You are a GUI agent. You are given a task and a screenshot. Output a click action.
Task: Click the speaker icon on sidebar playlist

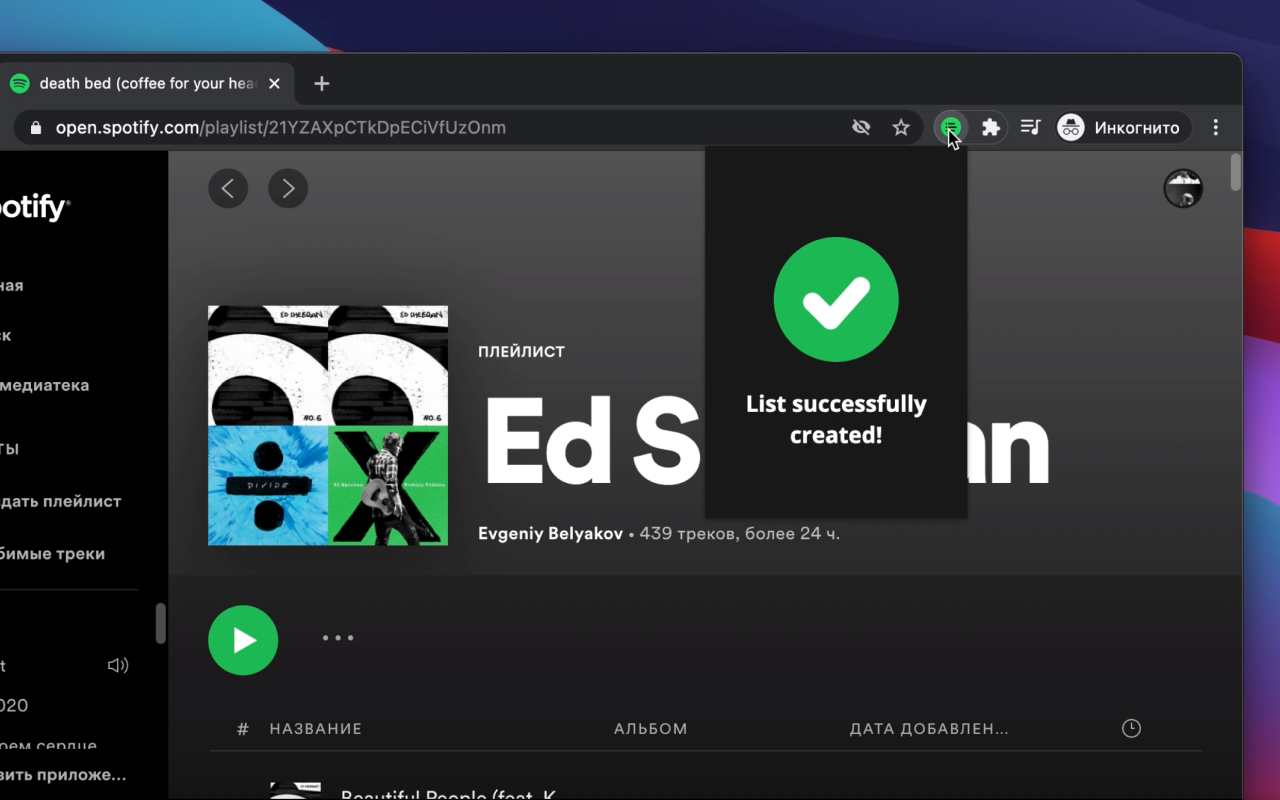(x=118, y=665)
